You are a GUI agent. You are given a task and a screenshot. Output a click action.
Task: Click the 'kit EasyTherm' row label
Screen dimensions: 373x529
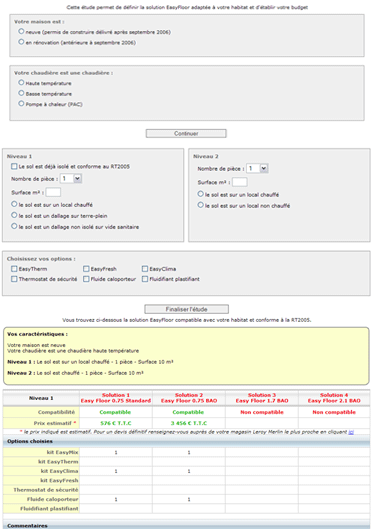(x=58, y=462)
